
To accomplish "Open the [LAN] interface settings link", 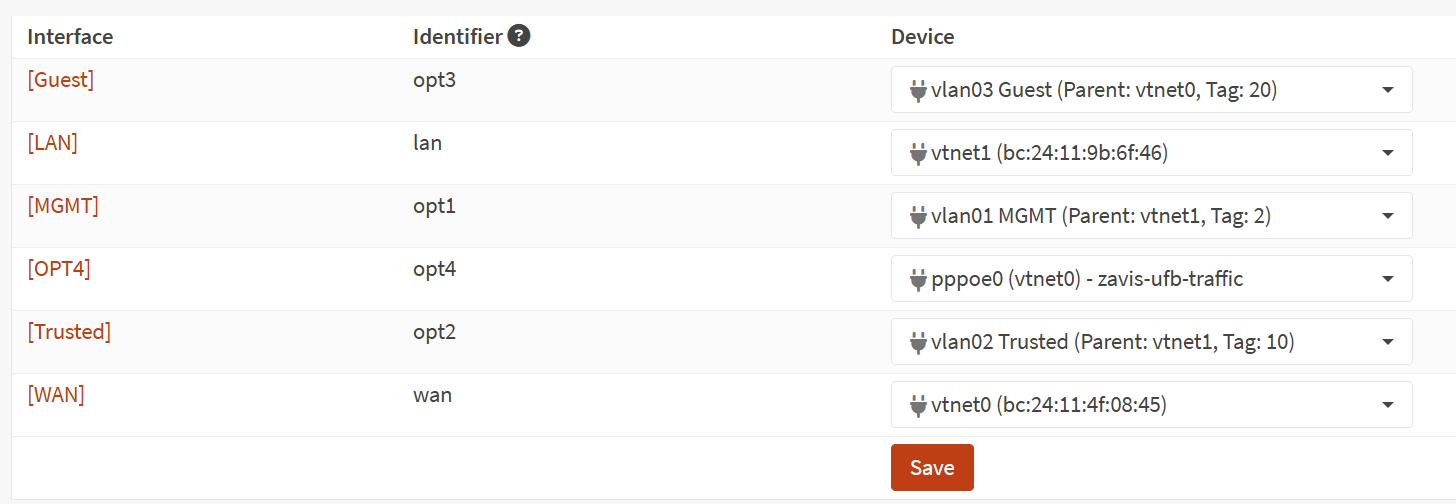I will (x=52, y=143).
